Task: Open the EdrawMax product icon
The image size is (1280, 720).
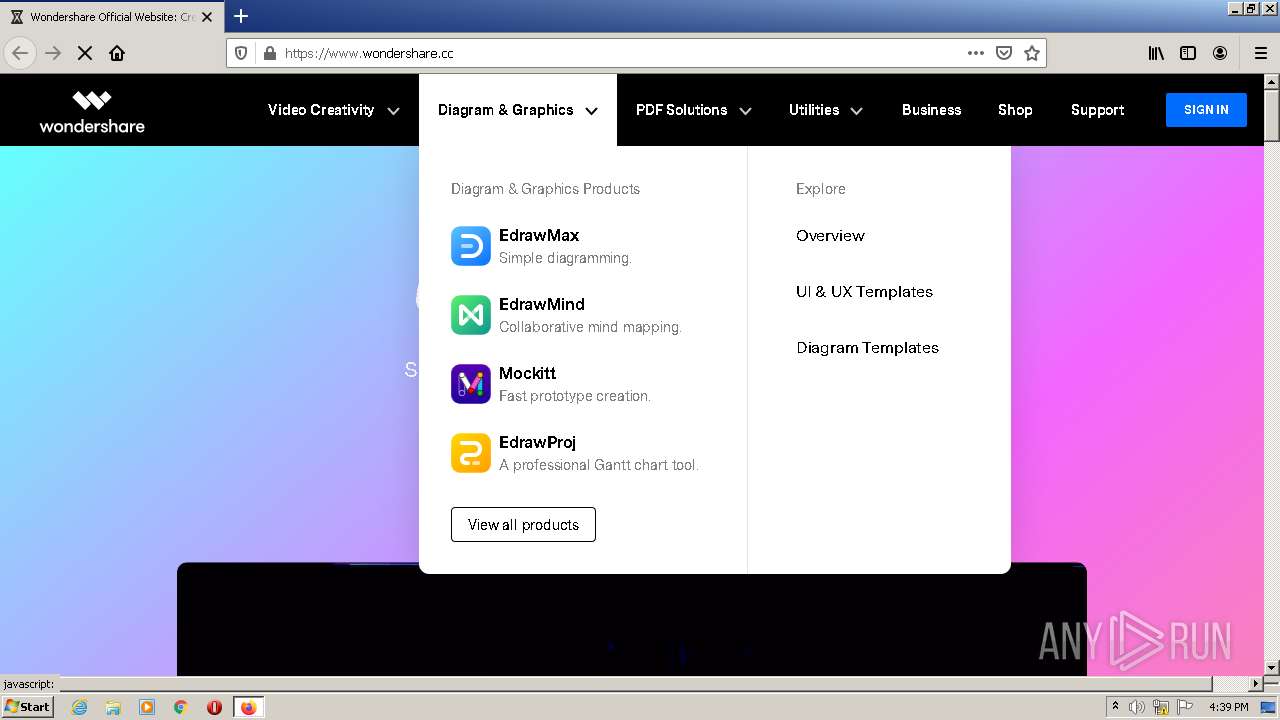Action: 470,246
